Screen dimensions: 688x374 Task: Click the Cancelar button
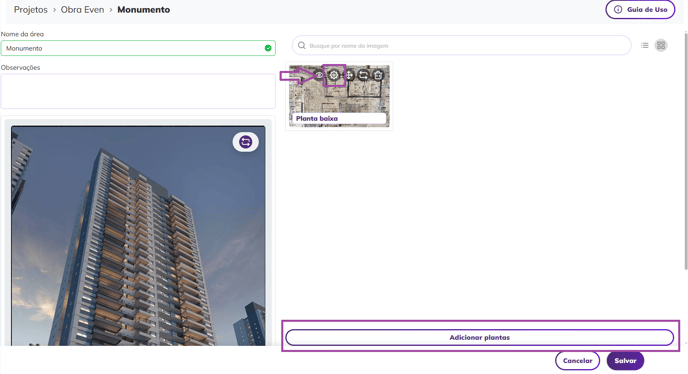click(x=577, y=360)
